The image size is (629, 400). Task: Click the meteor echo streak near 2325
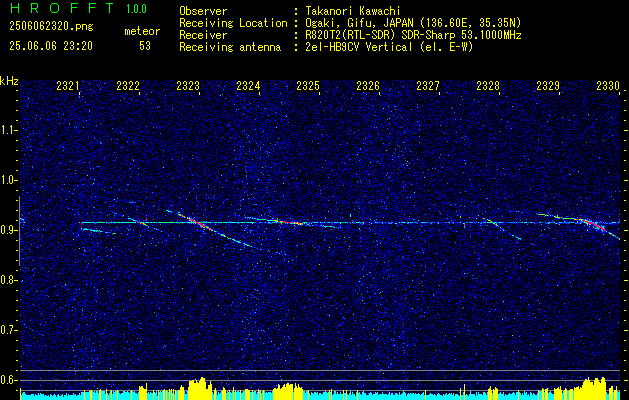pos(289,221)
